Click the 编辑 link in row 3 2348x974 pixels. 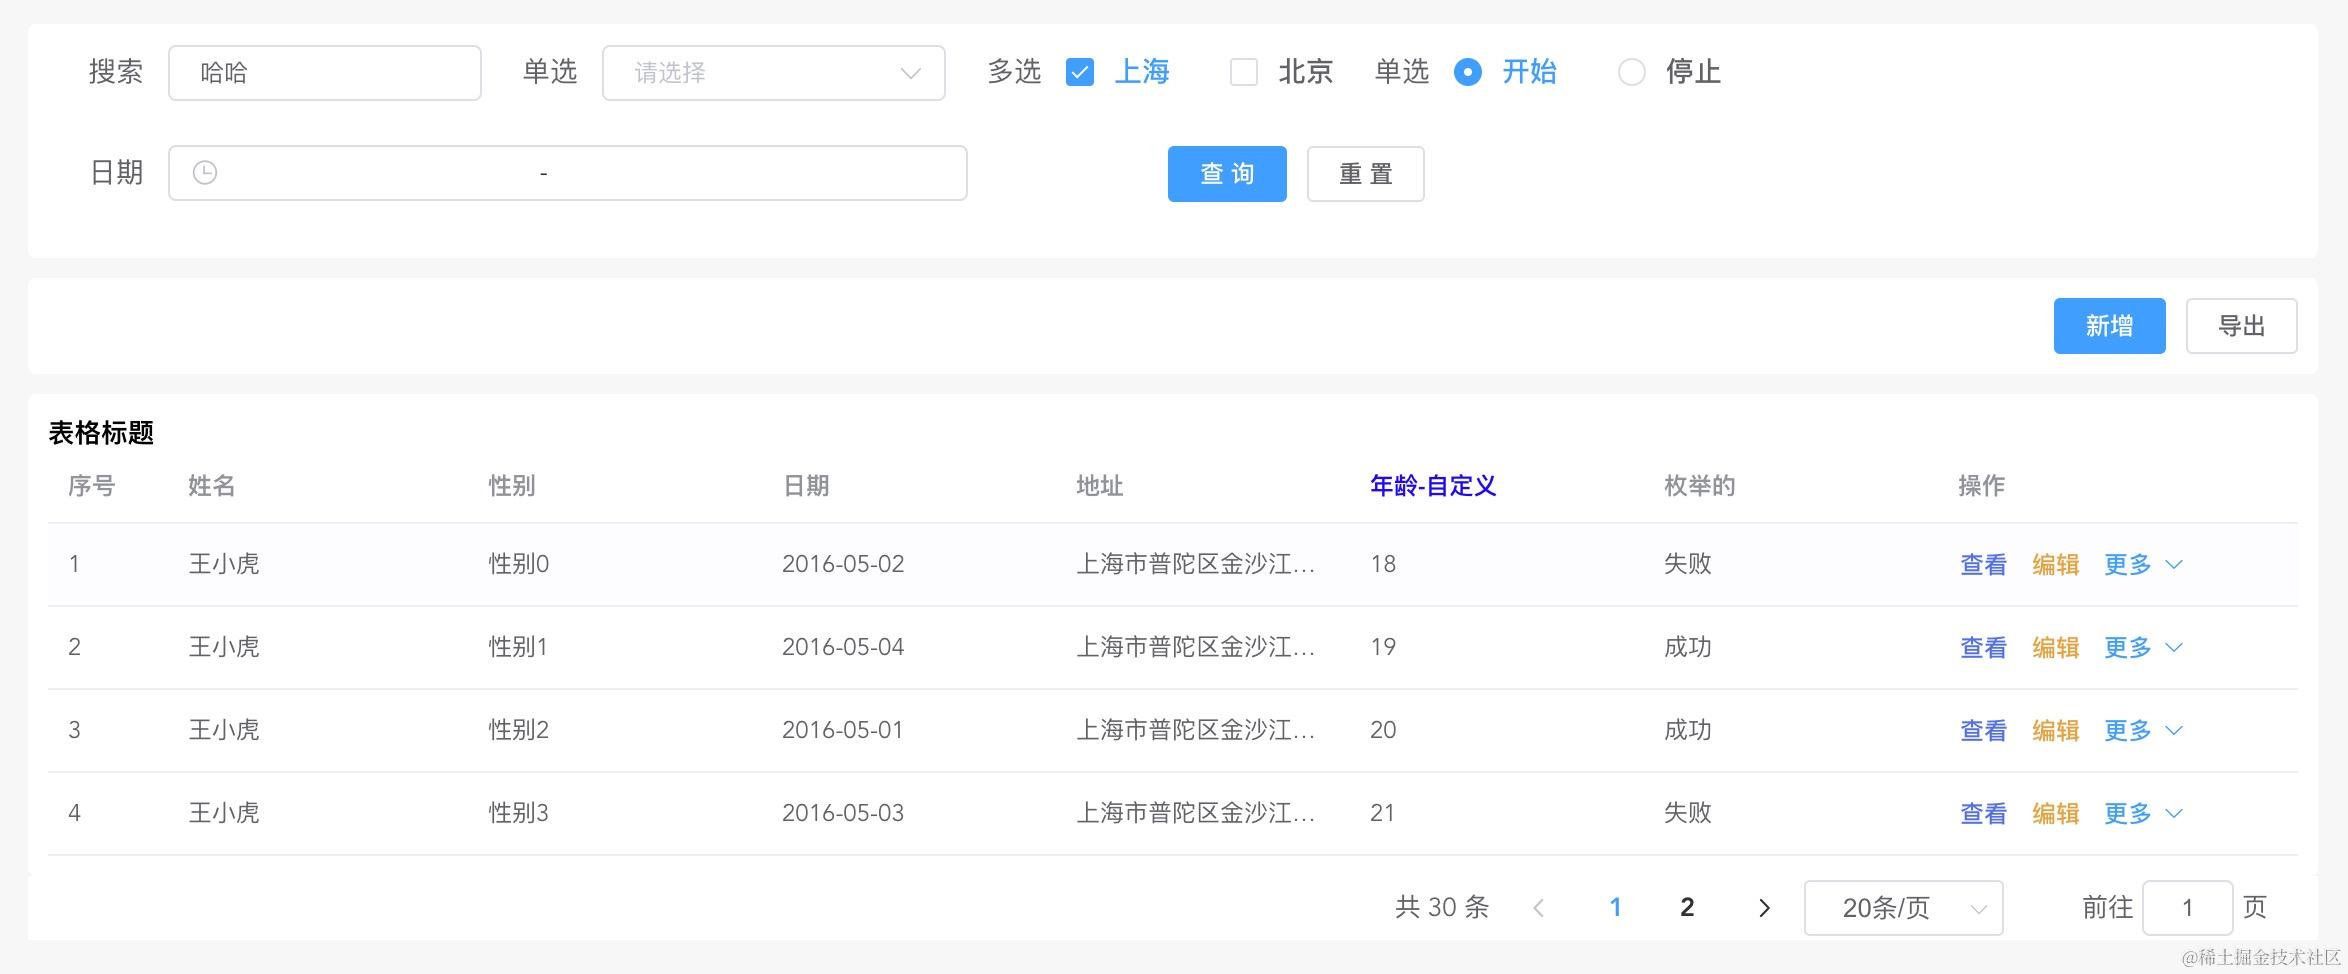[x=2055, y=730]
